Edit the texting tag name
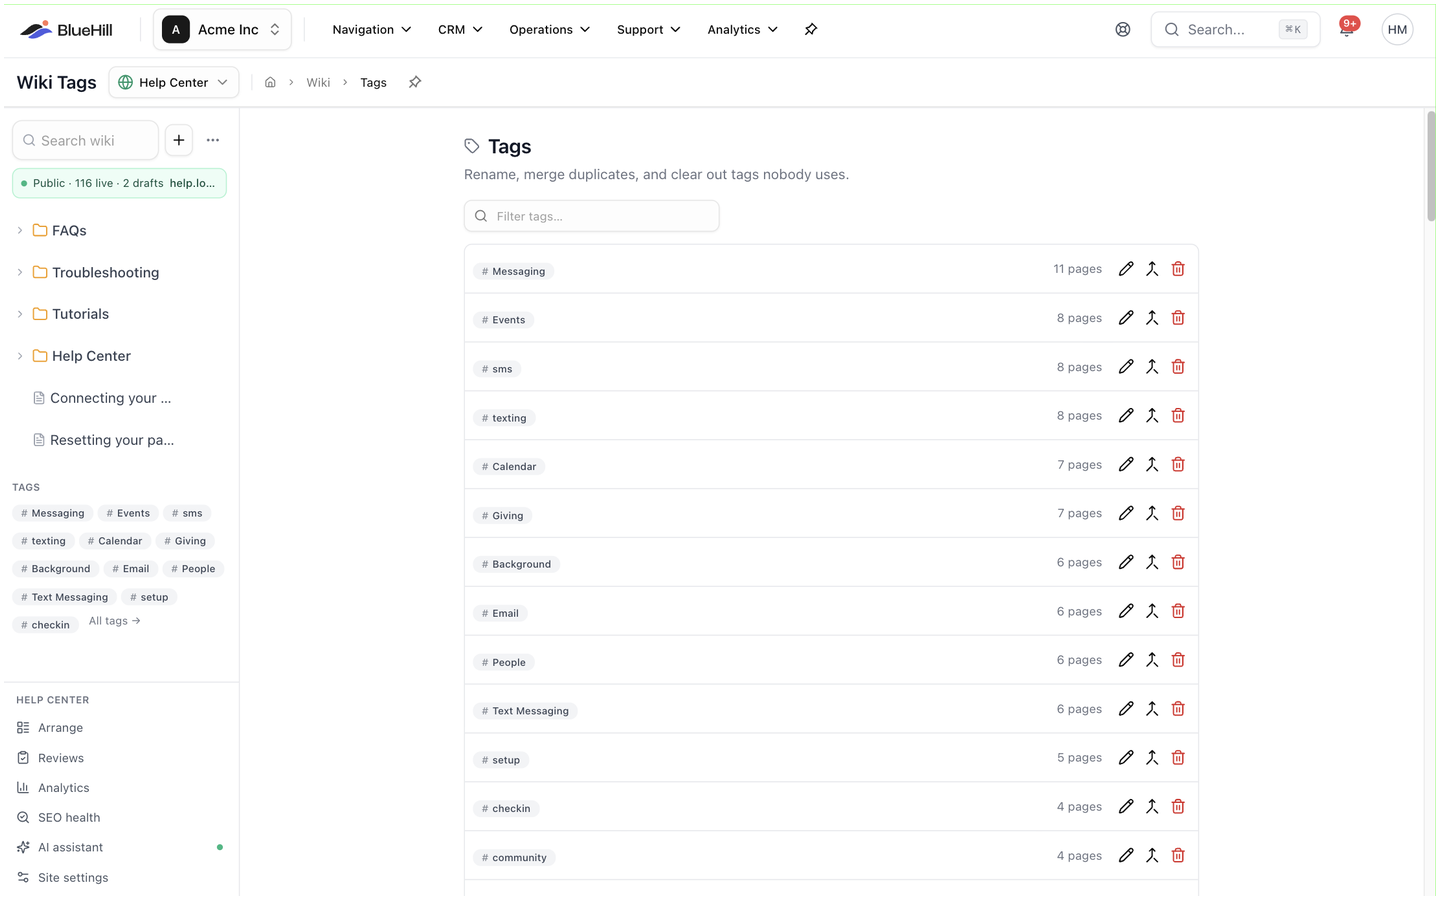The width and height of the screenshot is (1440, 900). (1126, 416)
